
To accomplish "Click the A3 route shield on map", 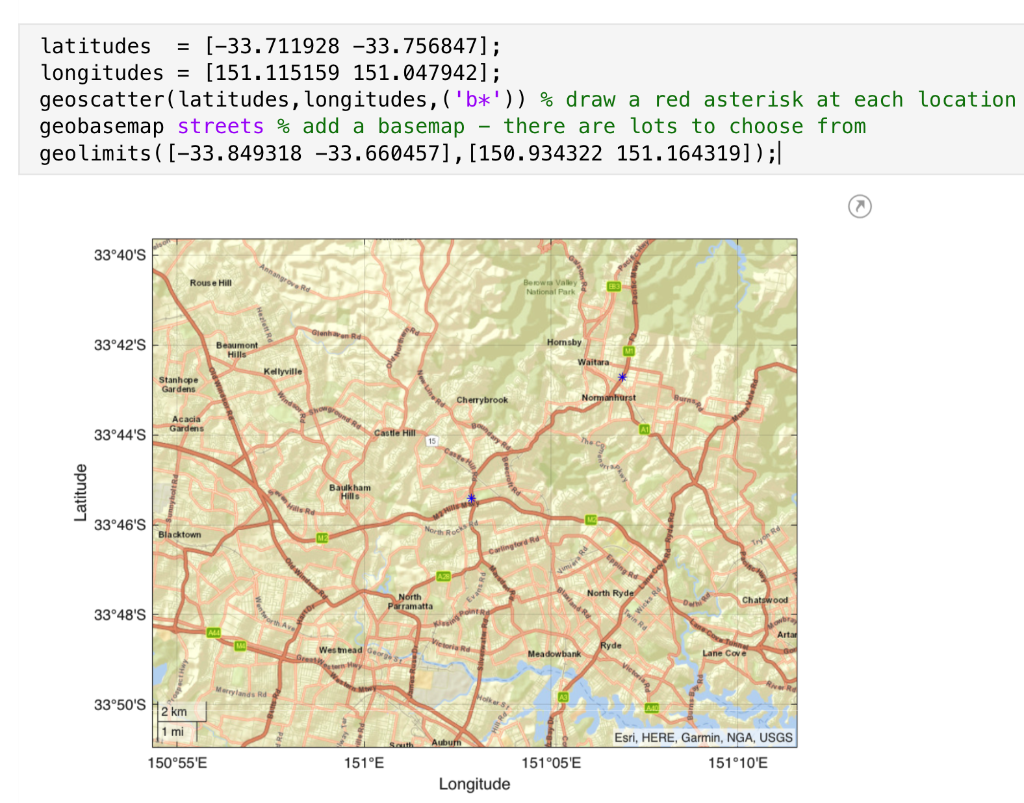I will [x=563, y=697].
